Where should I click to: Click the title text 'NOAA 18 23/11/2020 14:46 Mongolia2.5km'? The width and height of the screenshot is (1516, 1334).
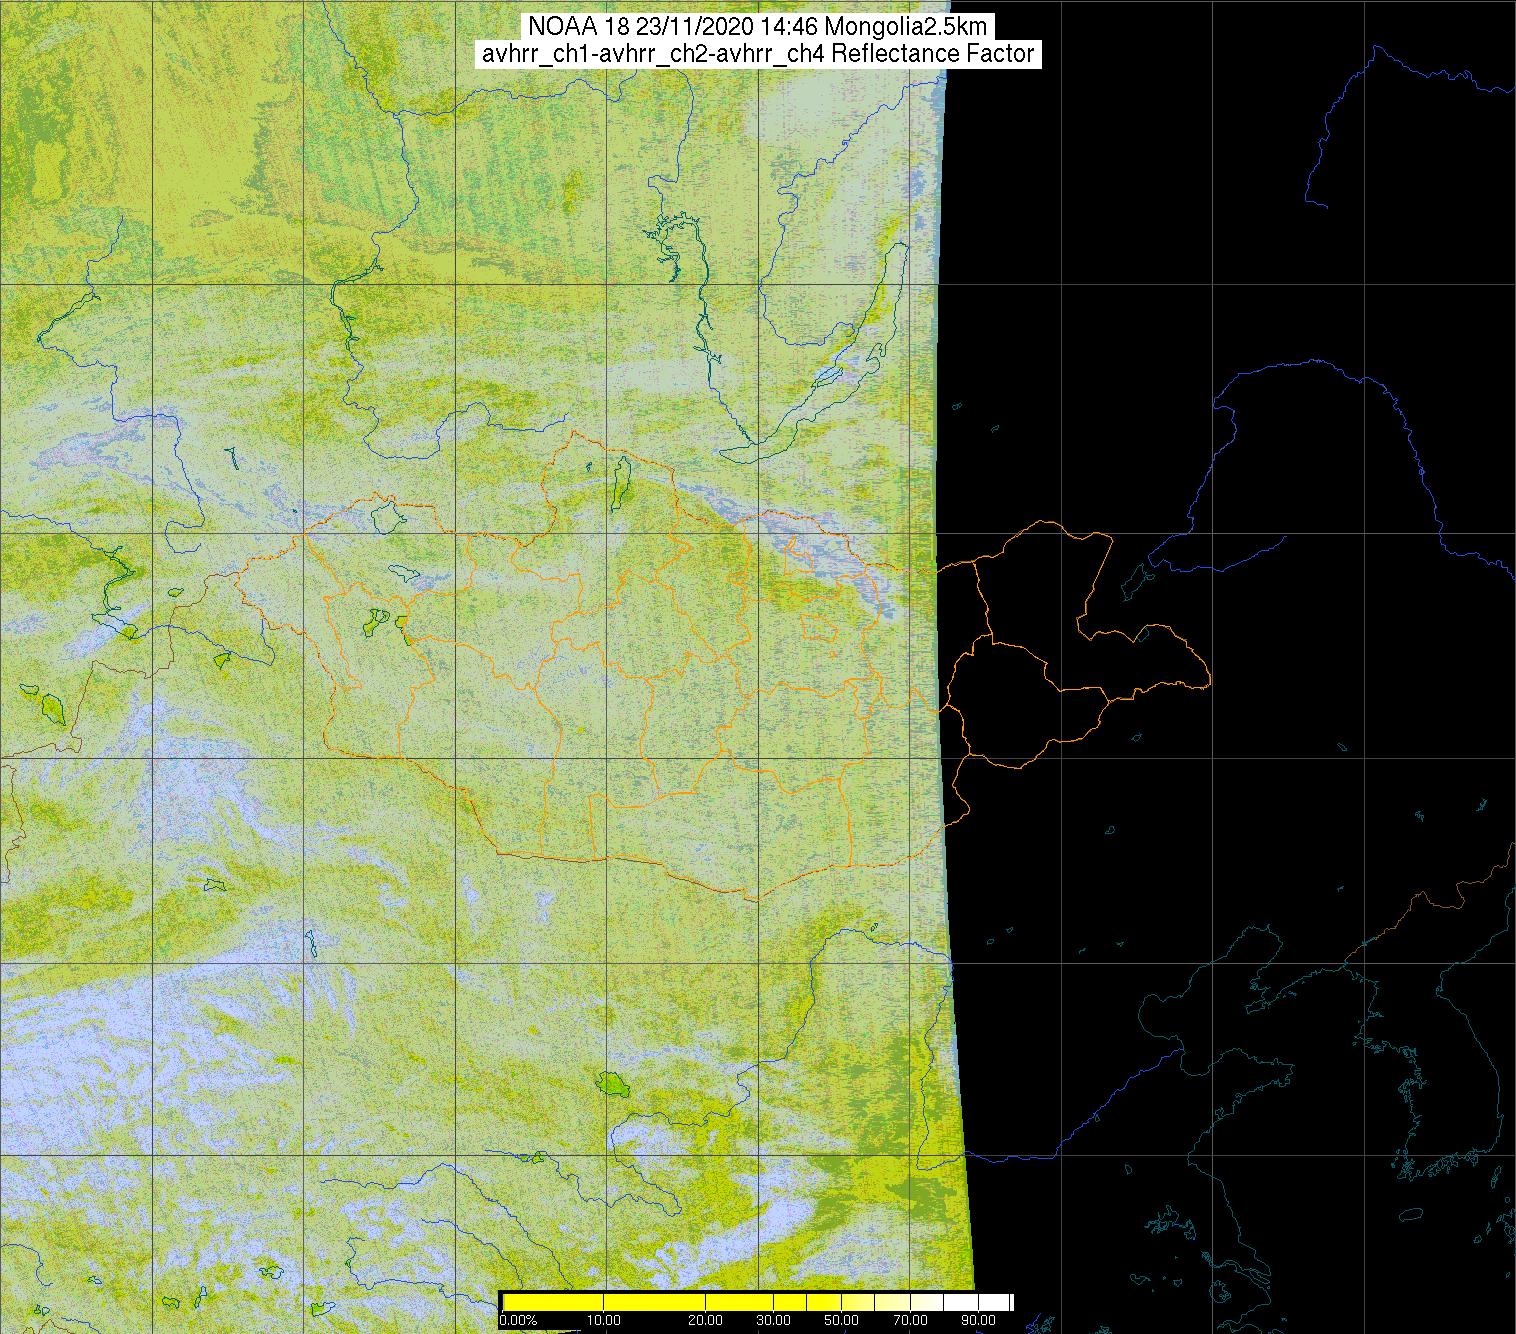758,26
